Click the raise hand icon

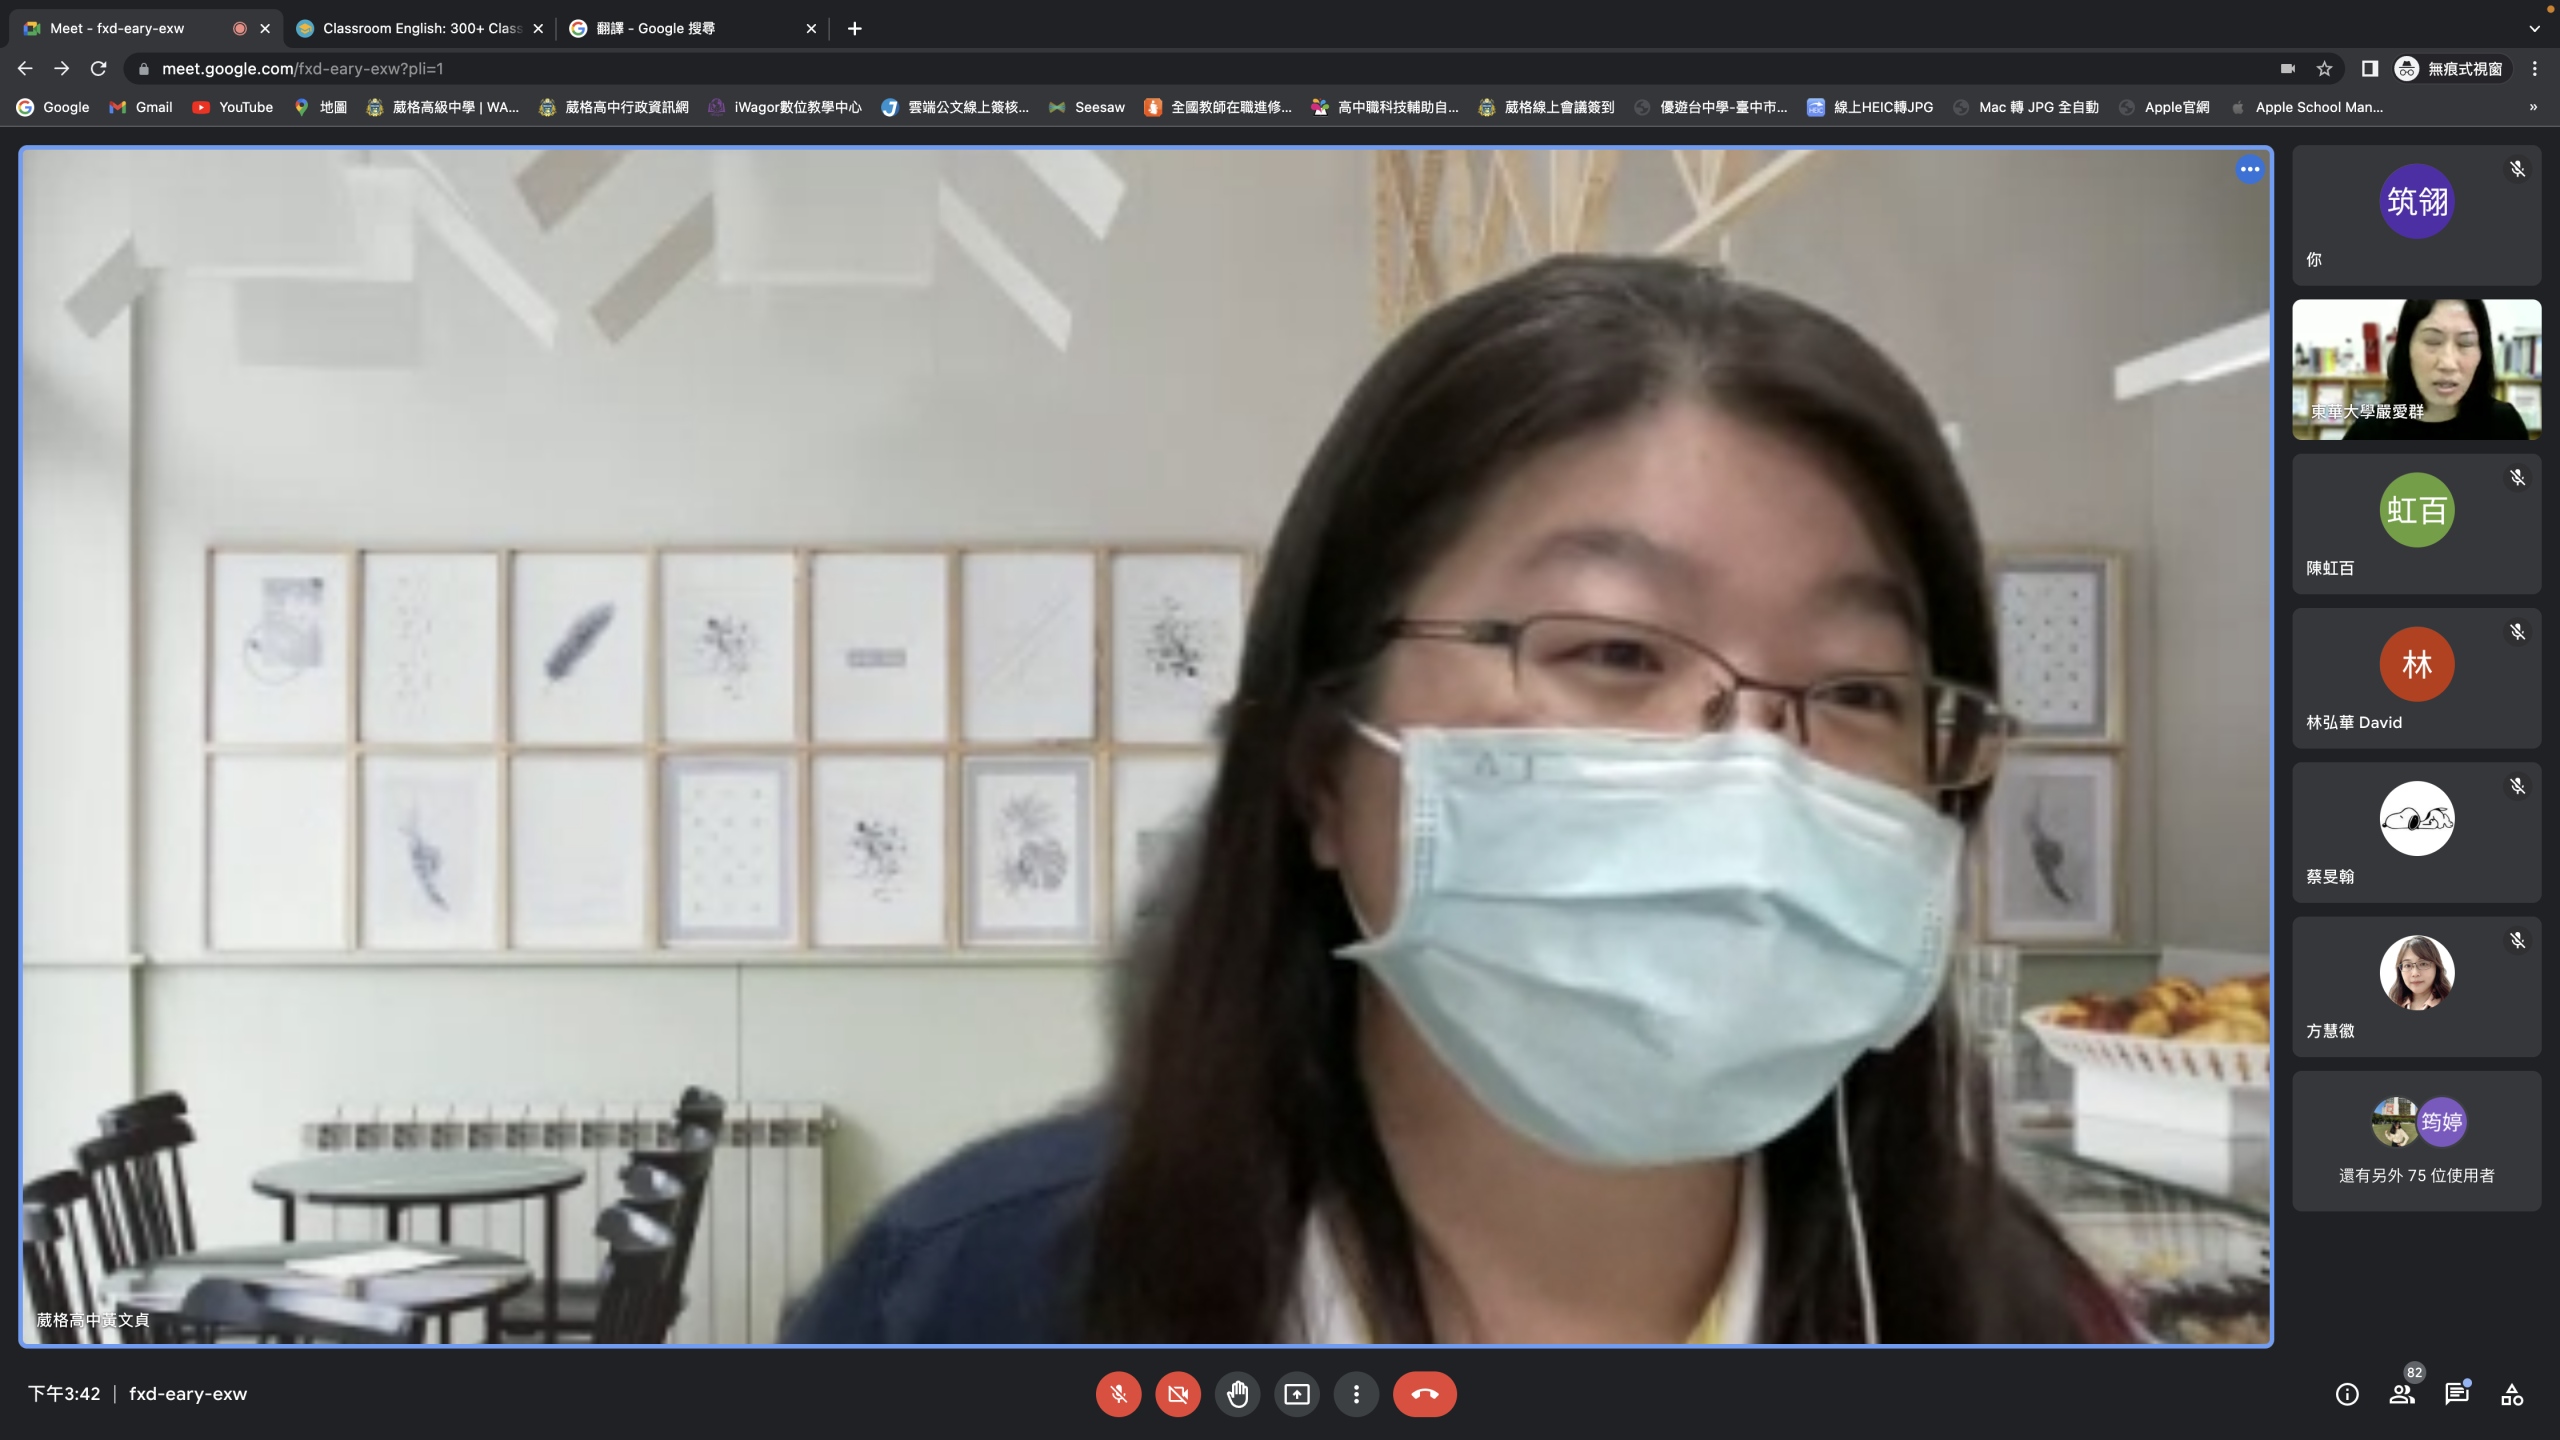click(x=1237, y=1394)
